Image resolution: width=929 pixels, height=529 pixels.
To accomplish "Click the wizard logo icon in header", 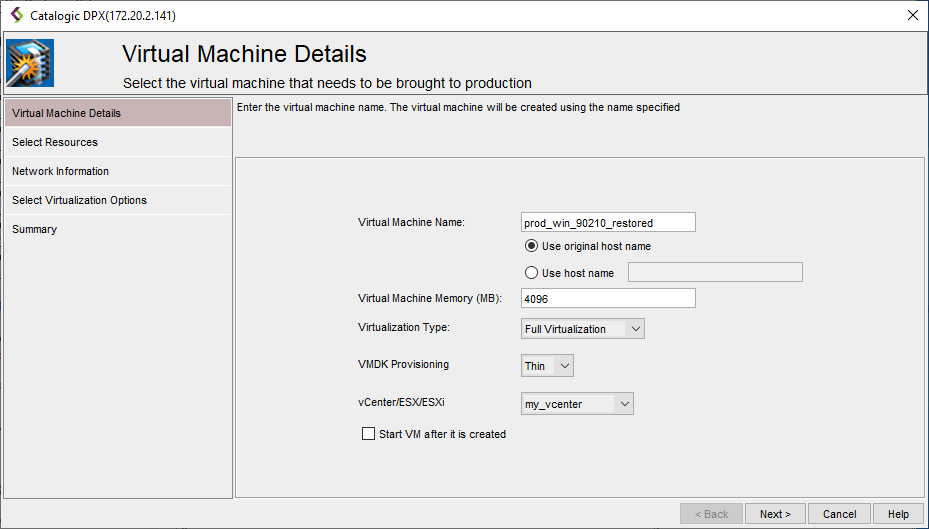I will [30, 63].
